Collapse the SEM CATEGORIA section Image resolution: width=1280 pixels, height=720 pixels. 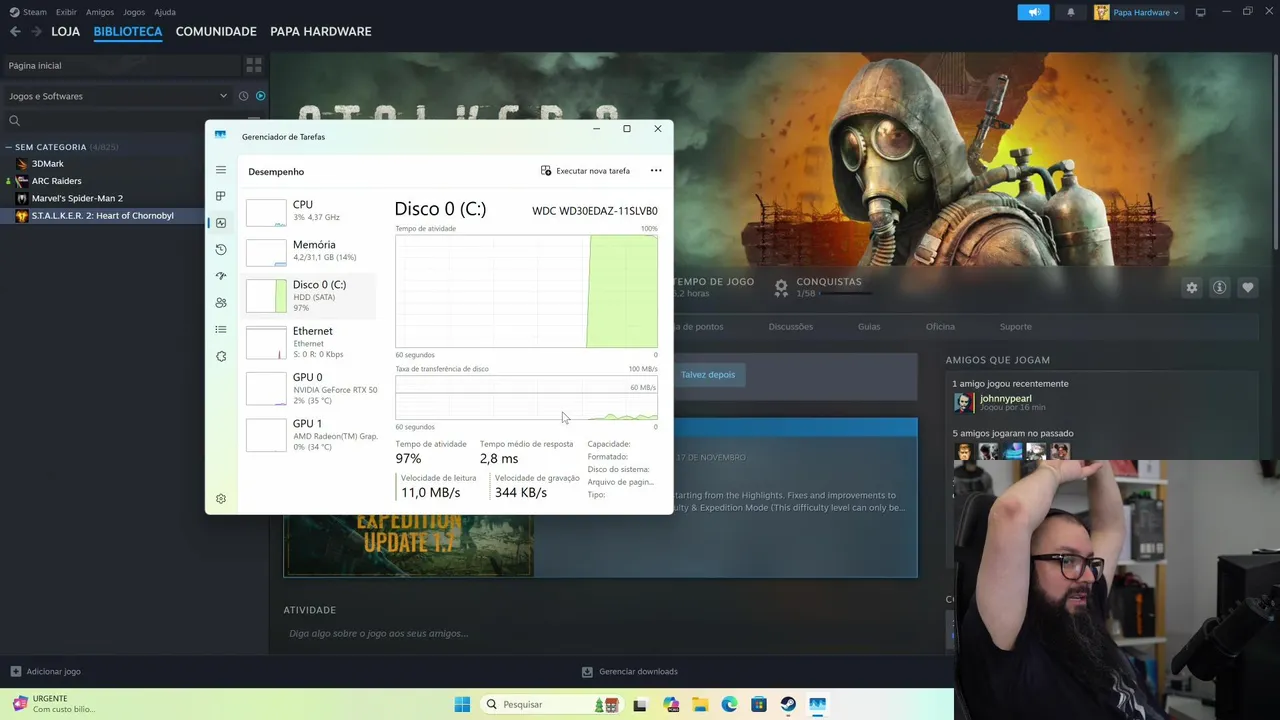pyautogui.click(x=10, y=147)
